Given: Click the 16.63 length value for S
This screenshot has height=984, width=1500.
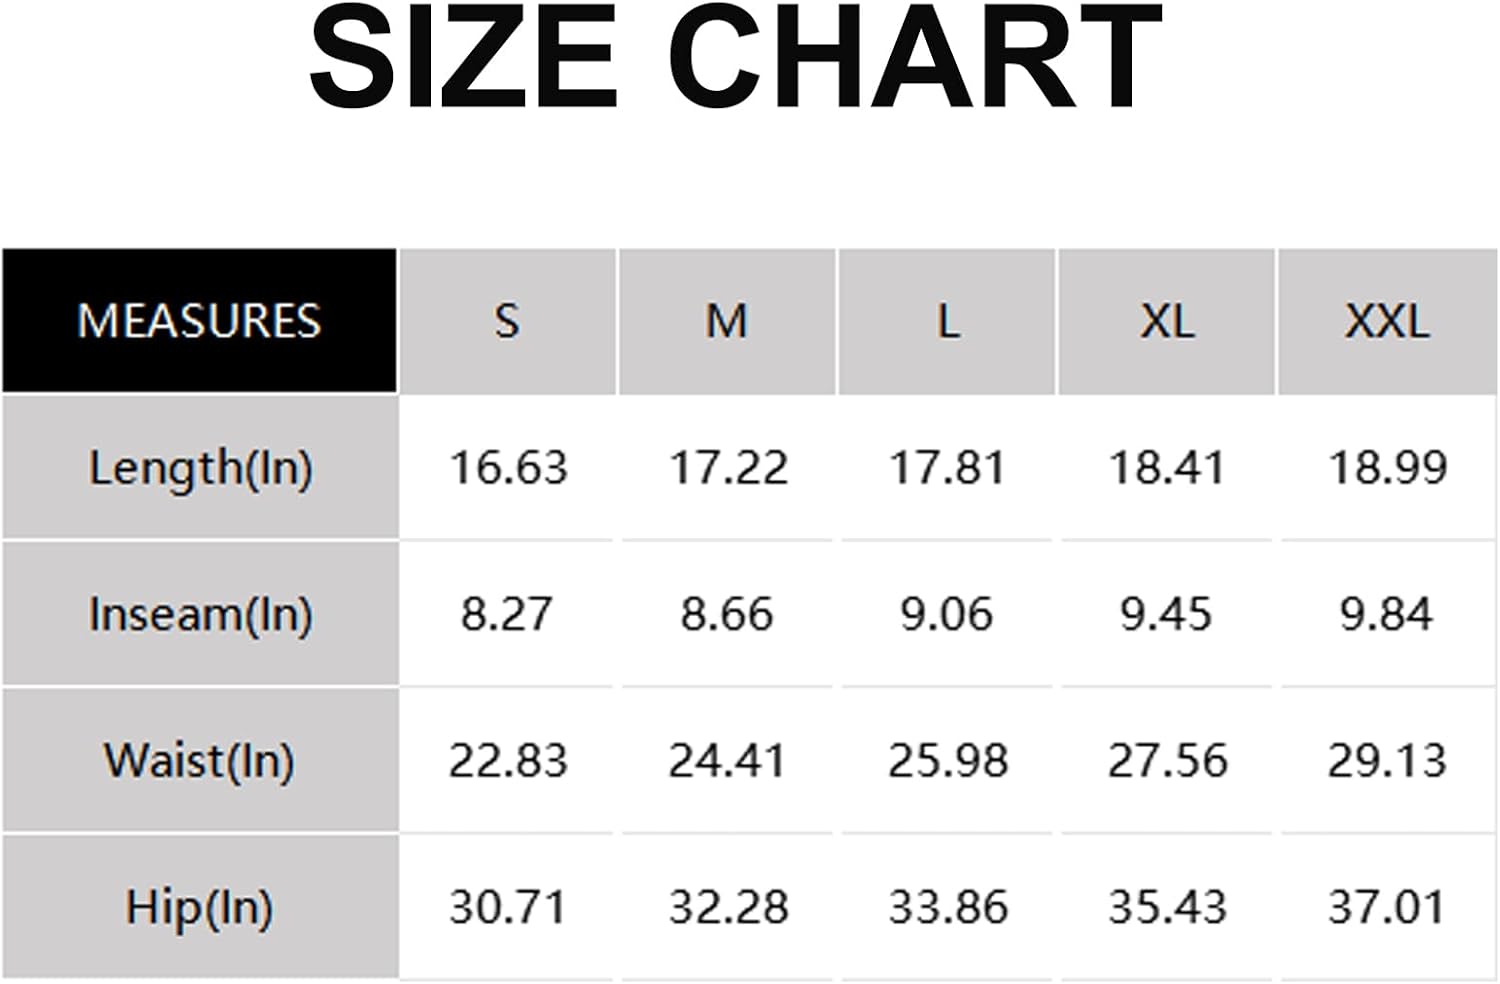Looking at the screenshot, I should tap(508, 468).
